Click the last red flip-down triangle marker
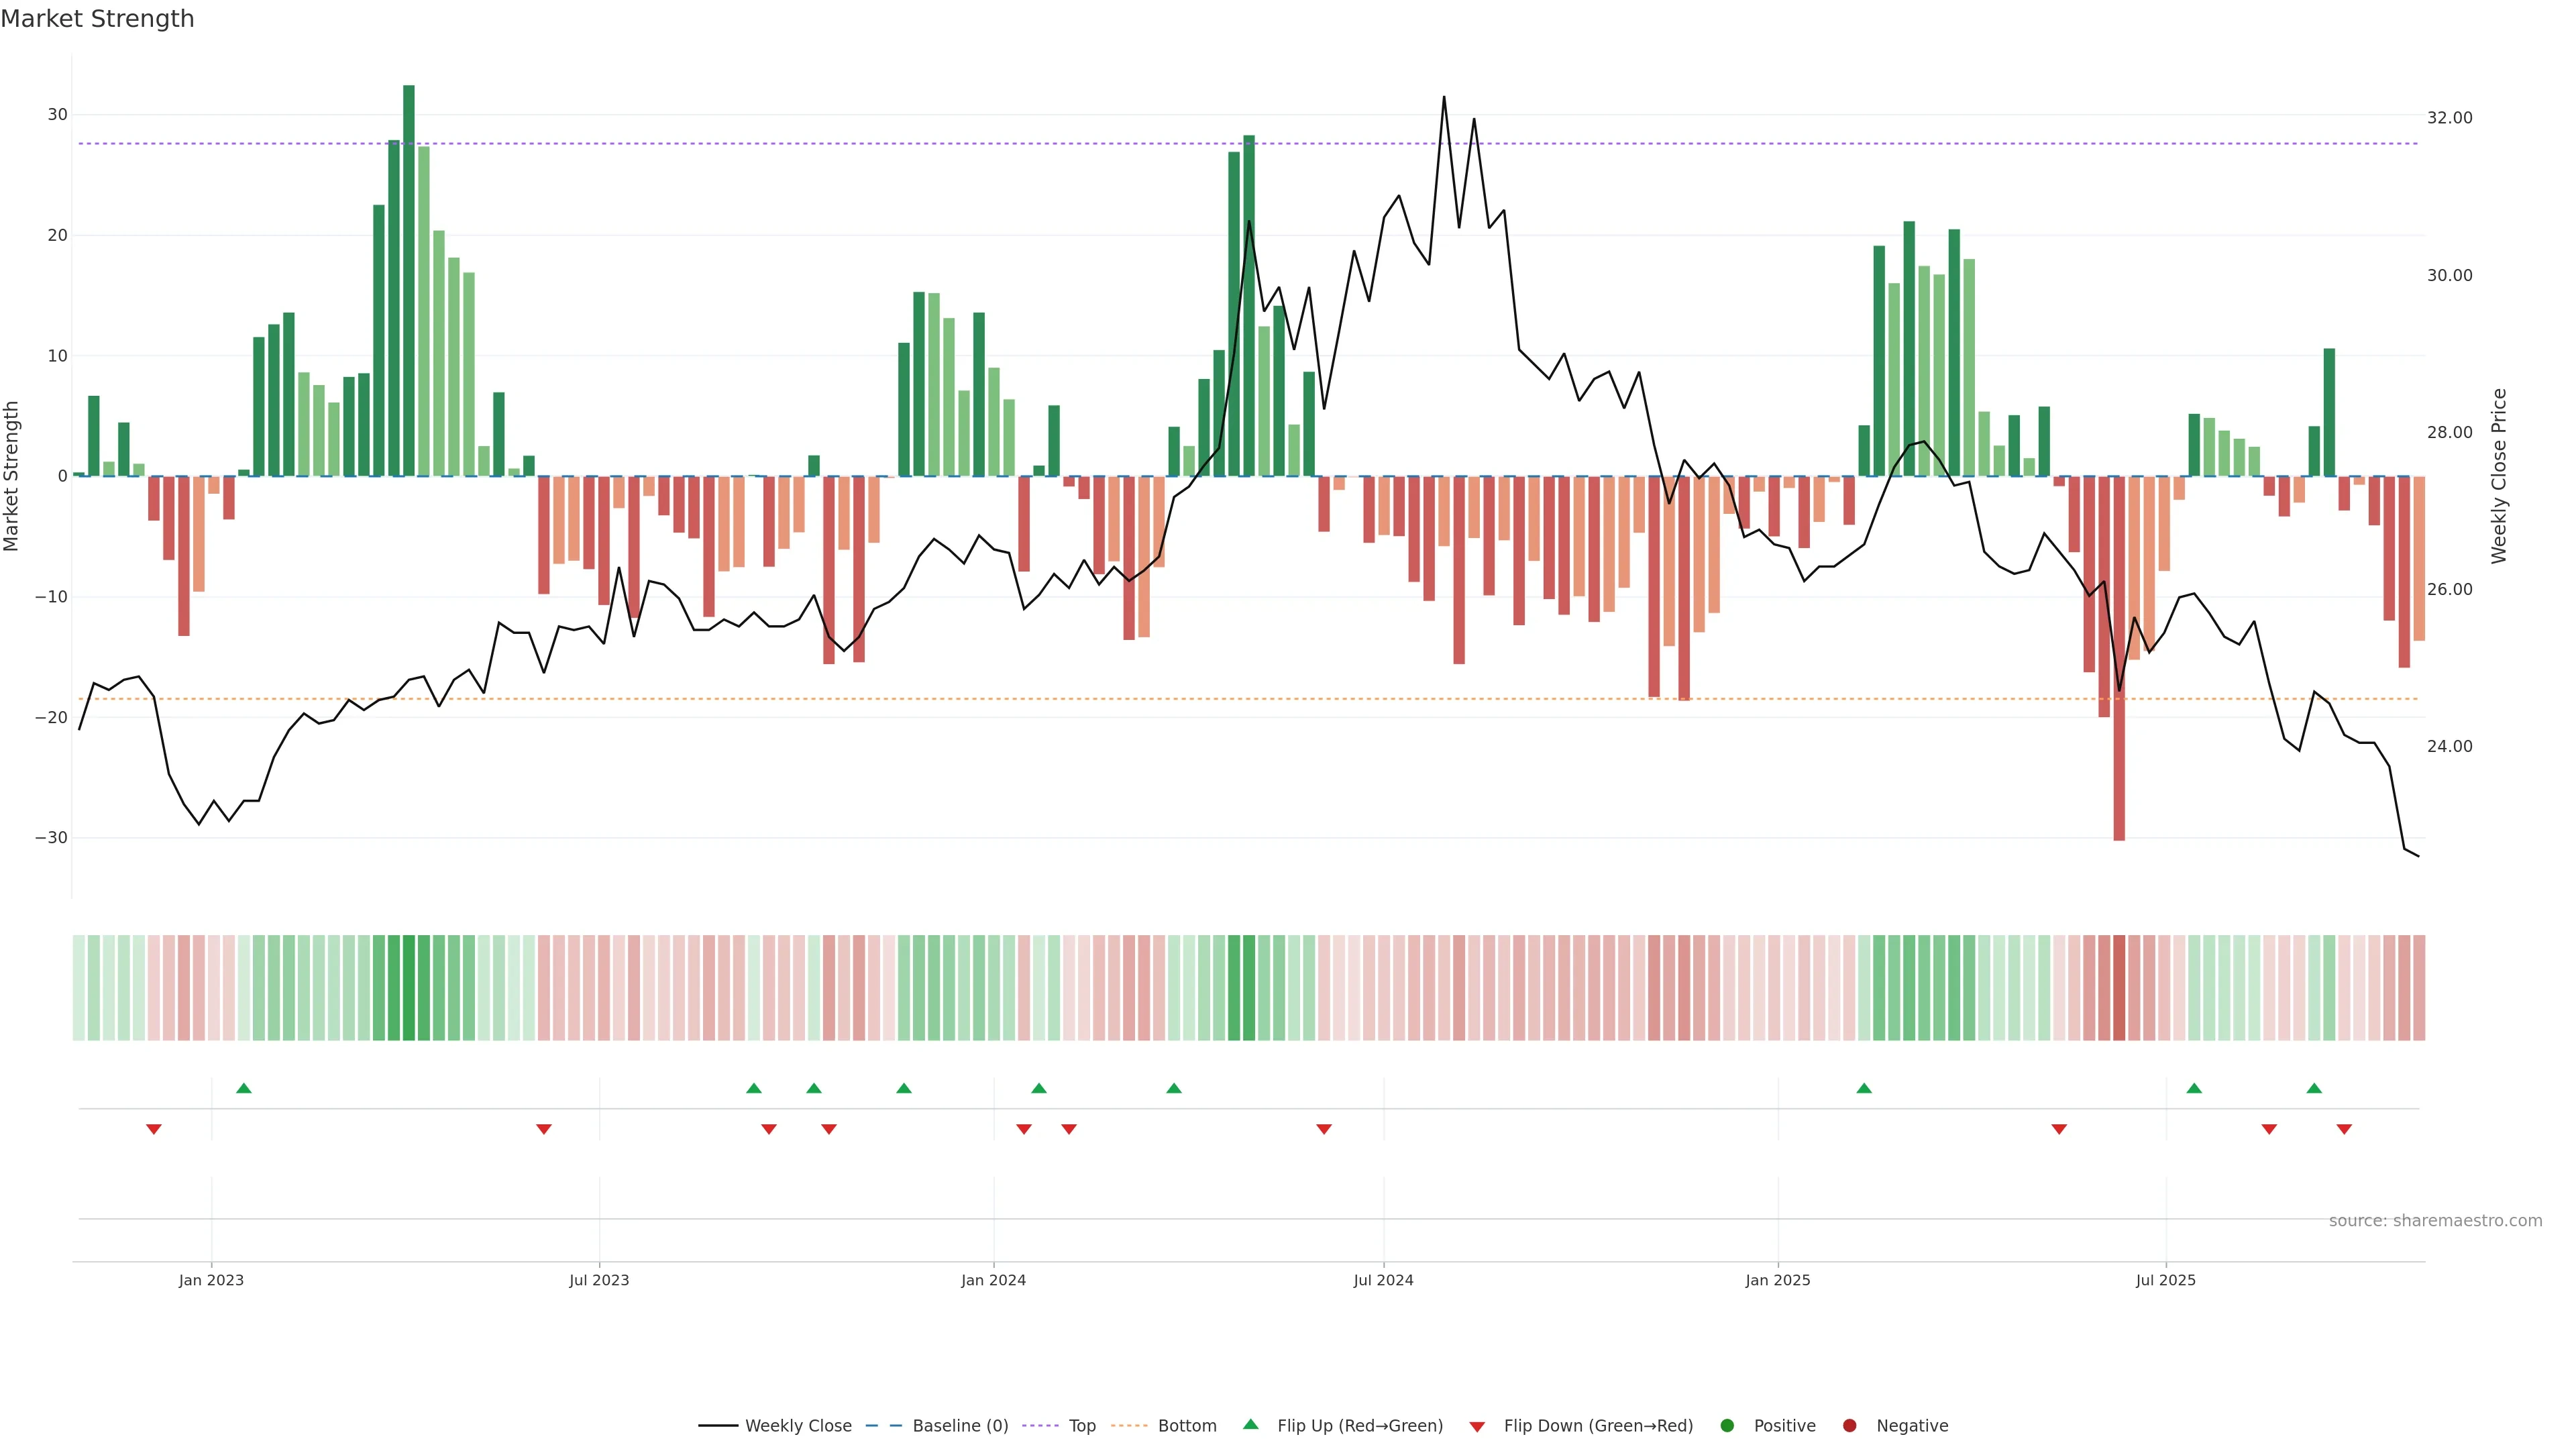This screenshot has height=1449, width=2576. [2344, 1129]
